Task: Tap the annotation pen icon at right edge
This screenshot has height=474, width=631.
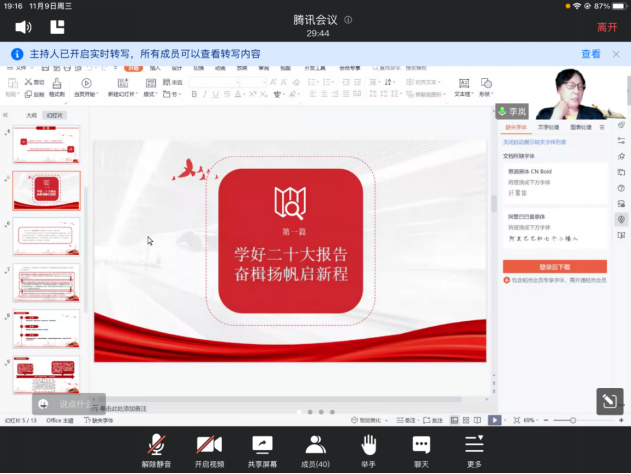Action: point(608,401)
